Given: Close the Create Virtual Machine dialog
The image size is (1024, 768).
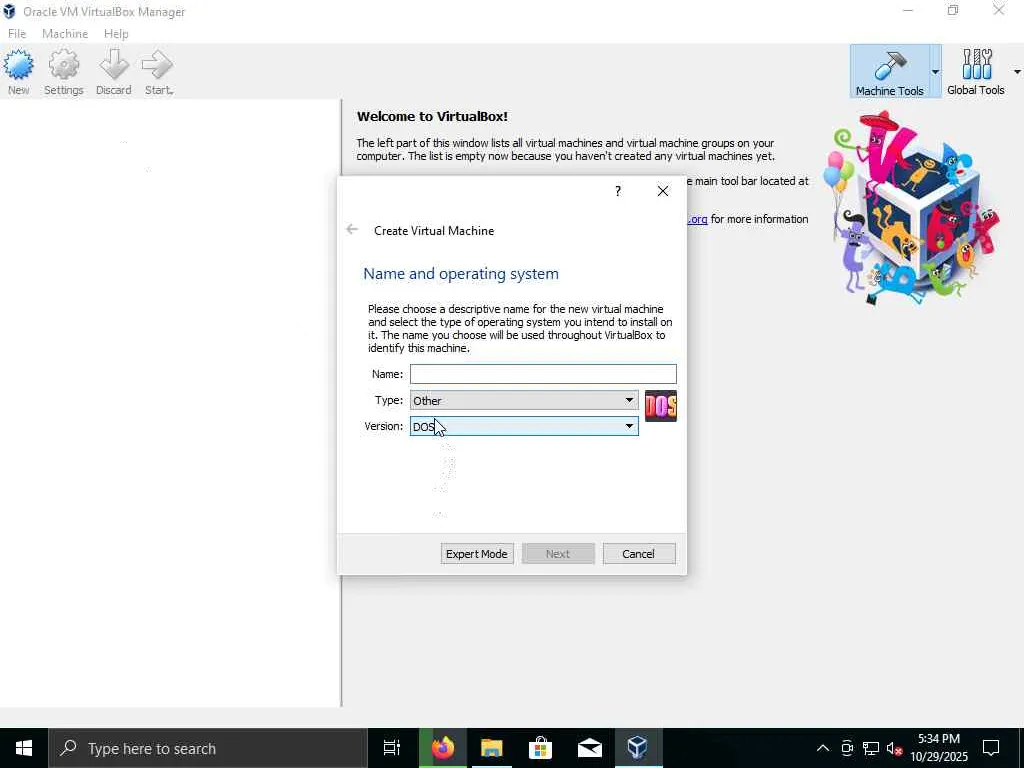Looking at the screenshot, I should click(x=663, y=191).
